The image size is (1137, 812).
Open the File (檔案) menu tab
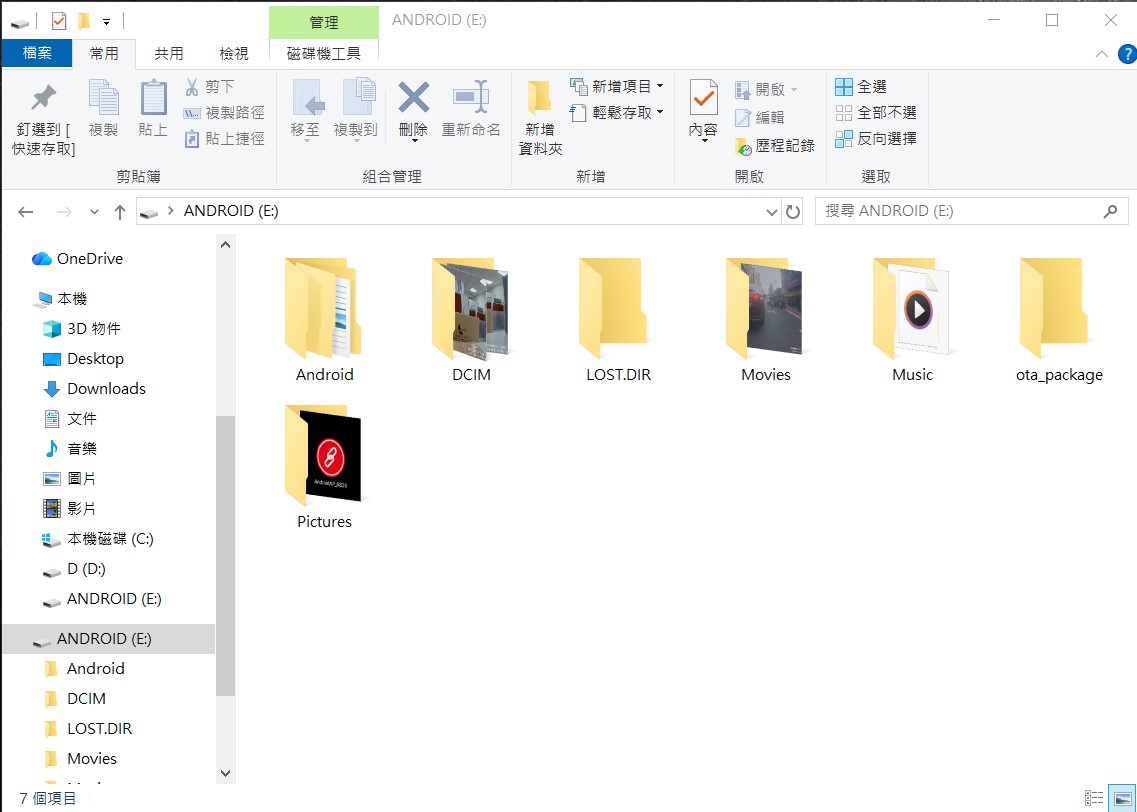pyautogui.click(x=36, y=53)
